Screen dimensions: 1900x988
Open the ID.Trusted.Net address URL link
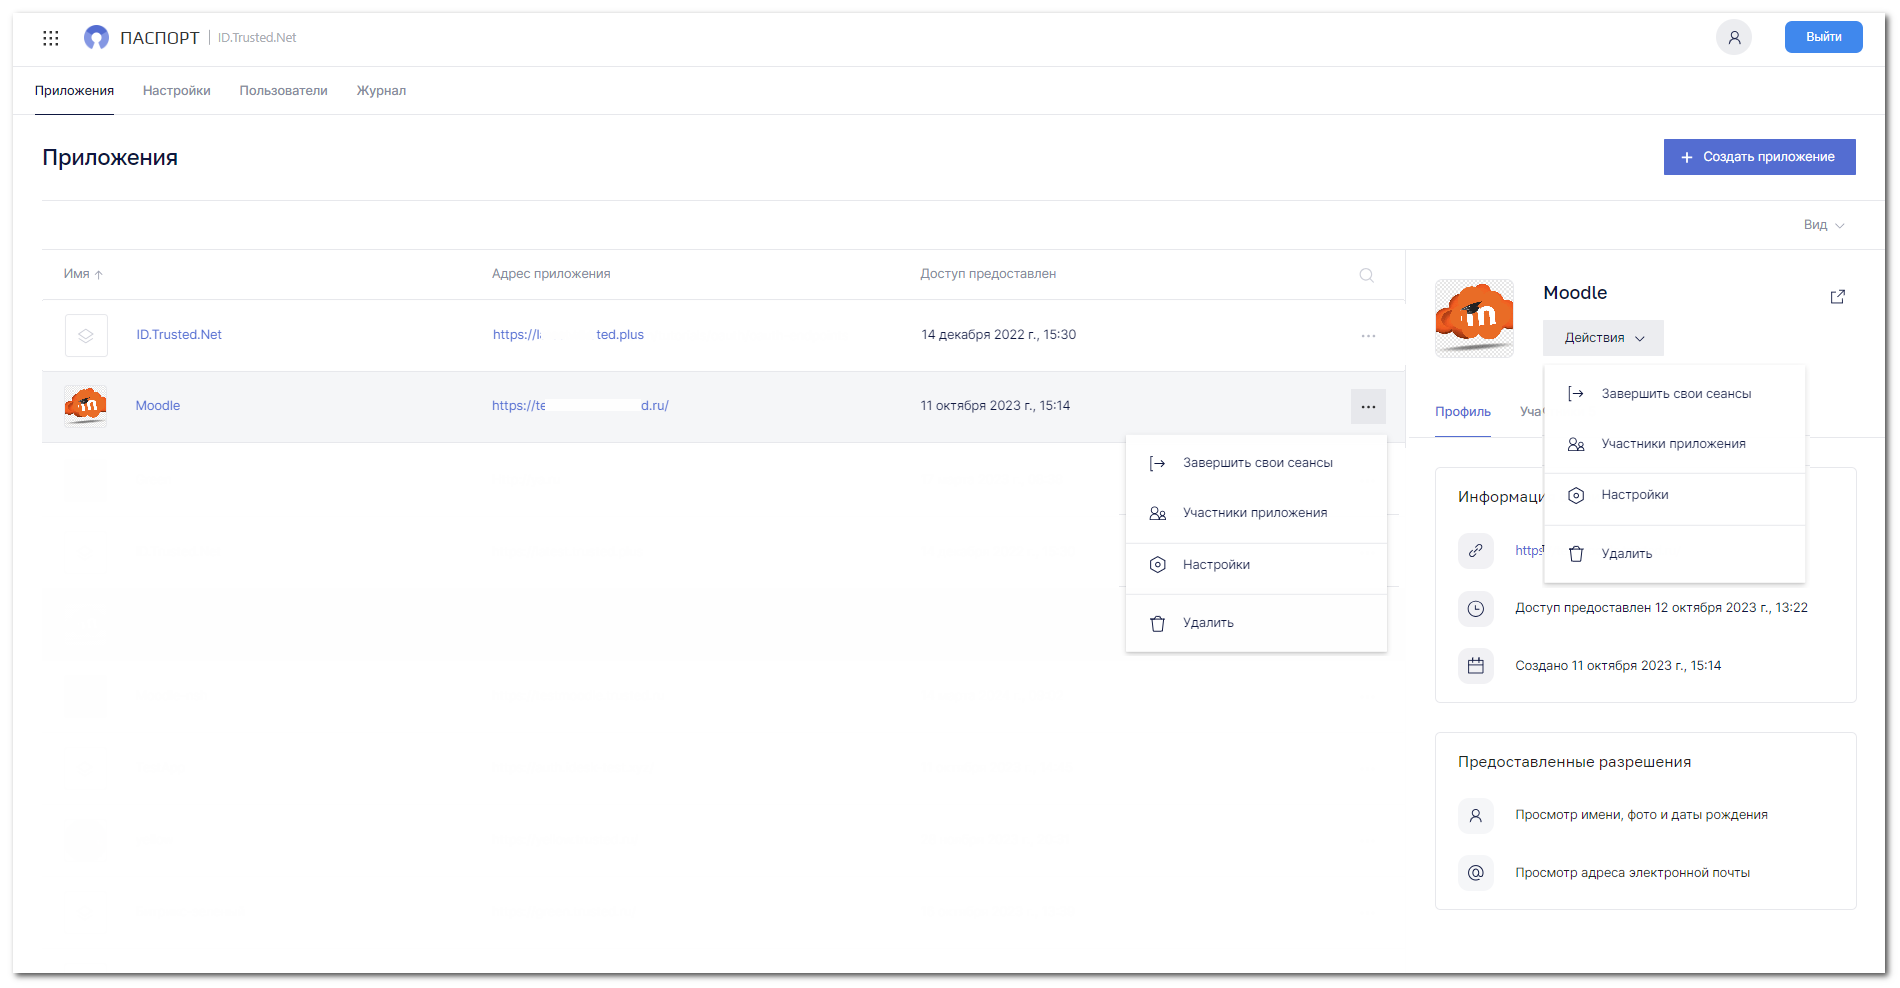(x=568, y=335)
